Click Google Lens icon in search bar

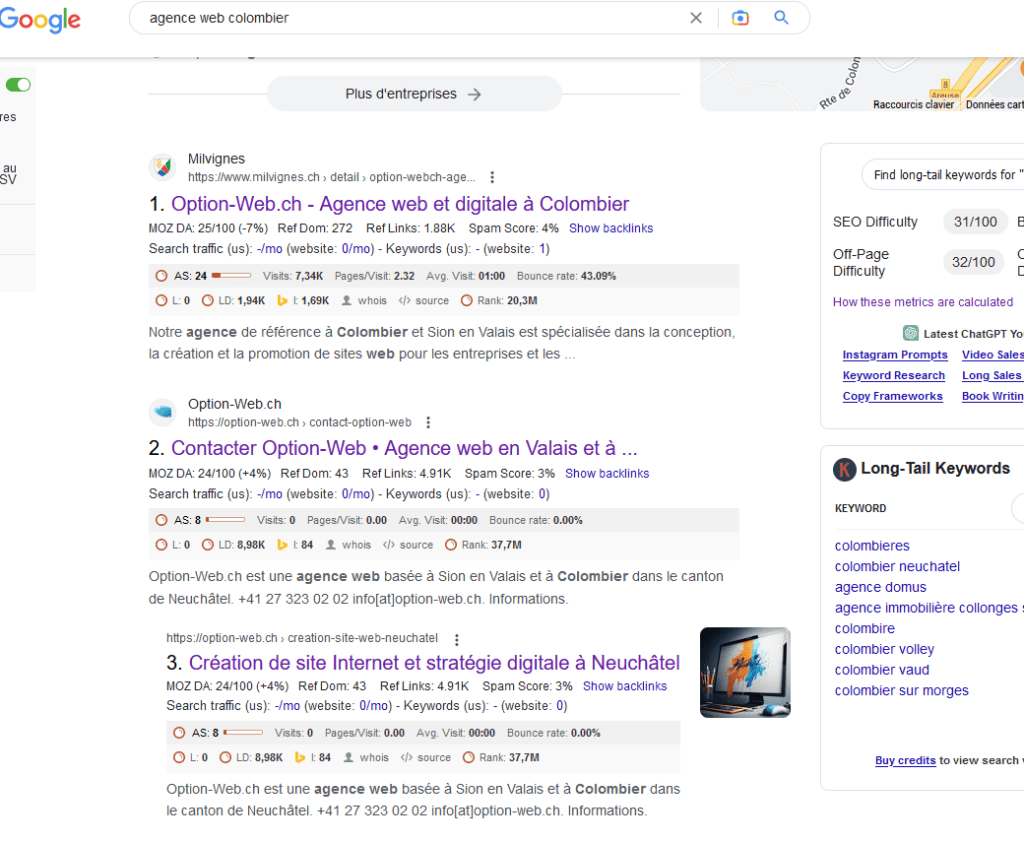coord(740,17)
